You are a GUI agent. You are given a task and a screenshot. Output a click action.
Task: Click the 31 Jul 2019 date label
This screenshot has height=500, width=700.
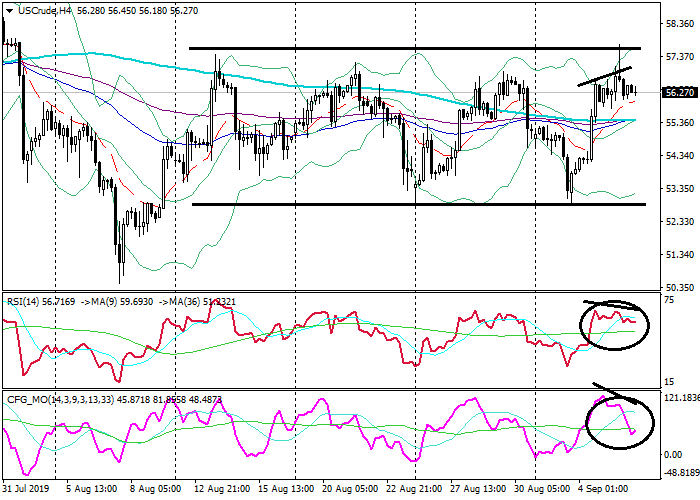click(27, 490)
